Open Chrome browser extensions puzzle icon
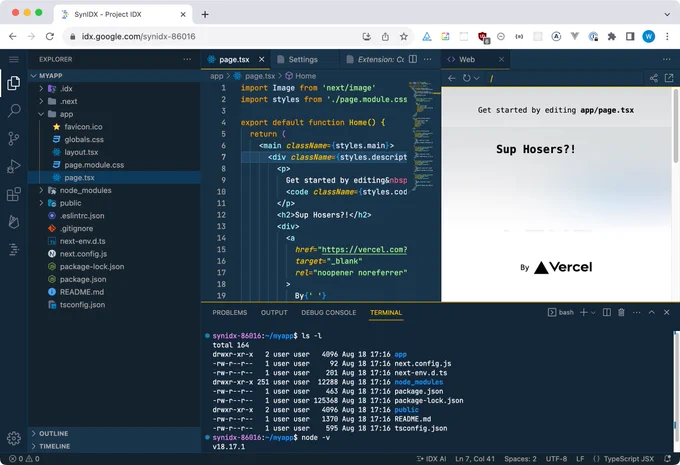 point(611,36)
